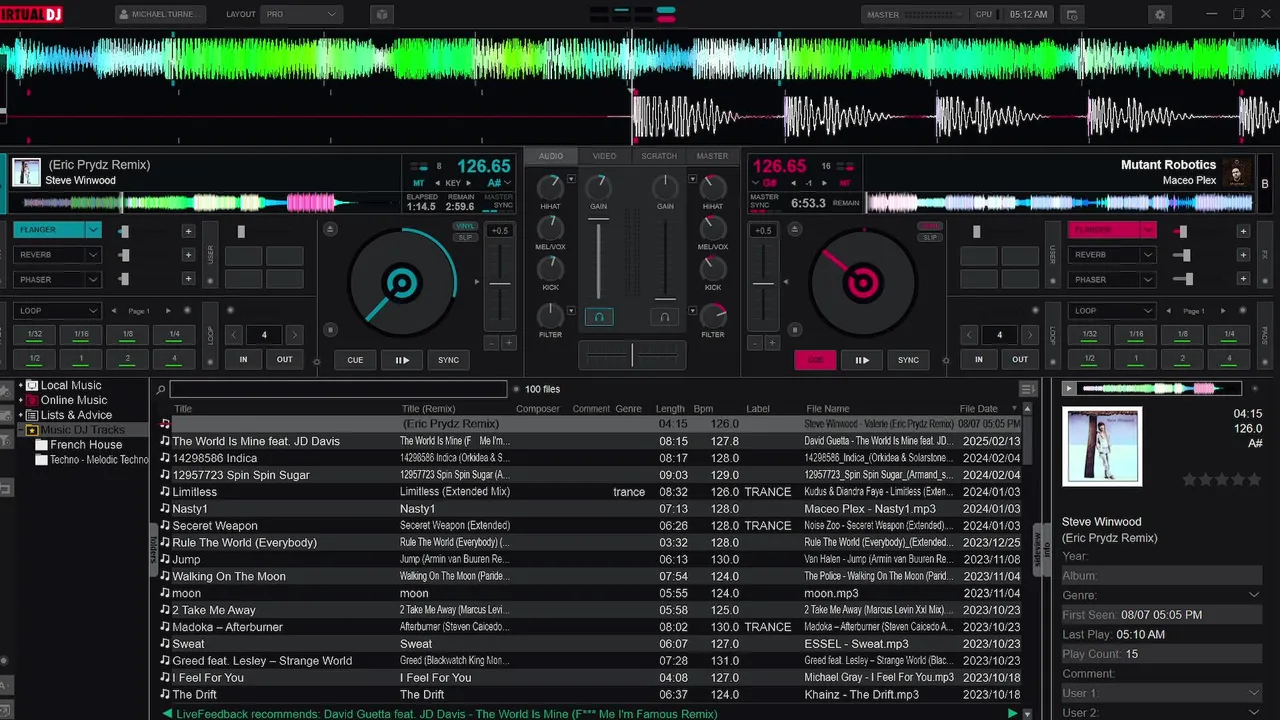The height and width of the screenshot is (720, 1280).
Task: Click the stop button below the right jog wheel
Action: [795, 330]
